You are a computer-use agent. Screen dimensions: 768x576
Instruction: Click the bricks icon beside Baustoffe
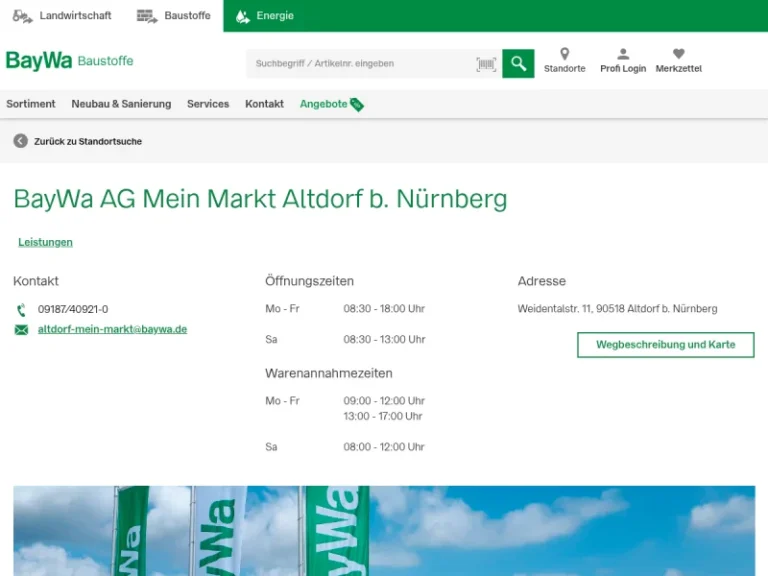click(x=147, y=16)
